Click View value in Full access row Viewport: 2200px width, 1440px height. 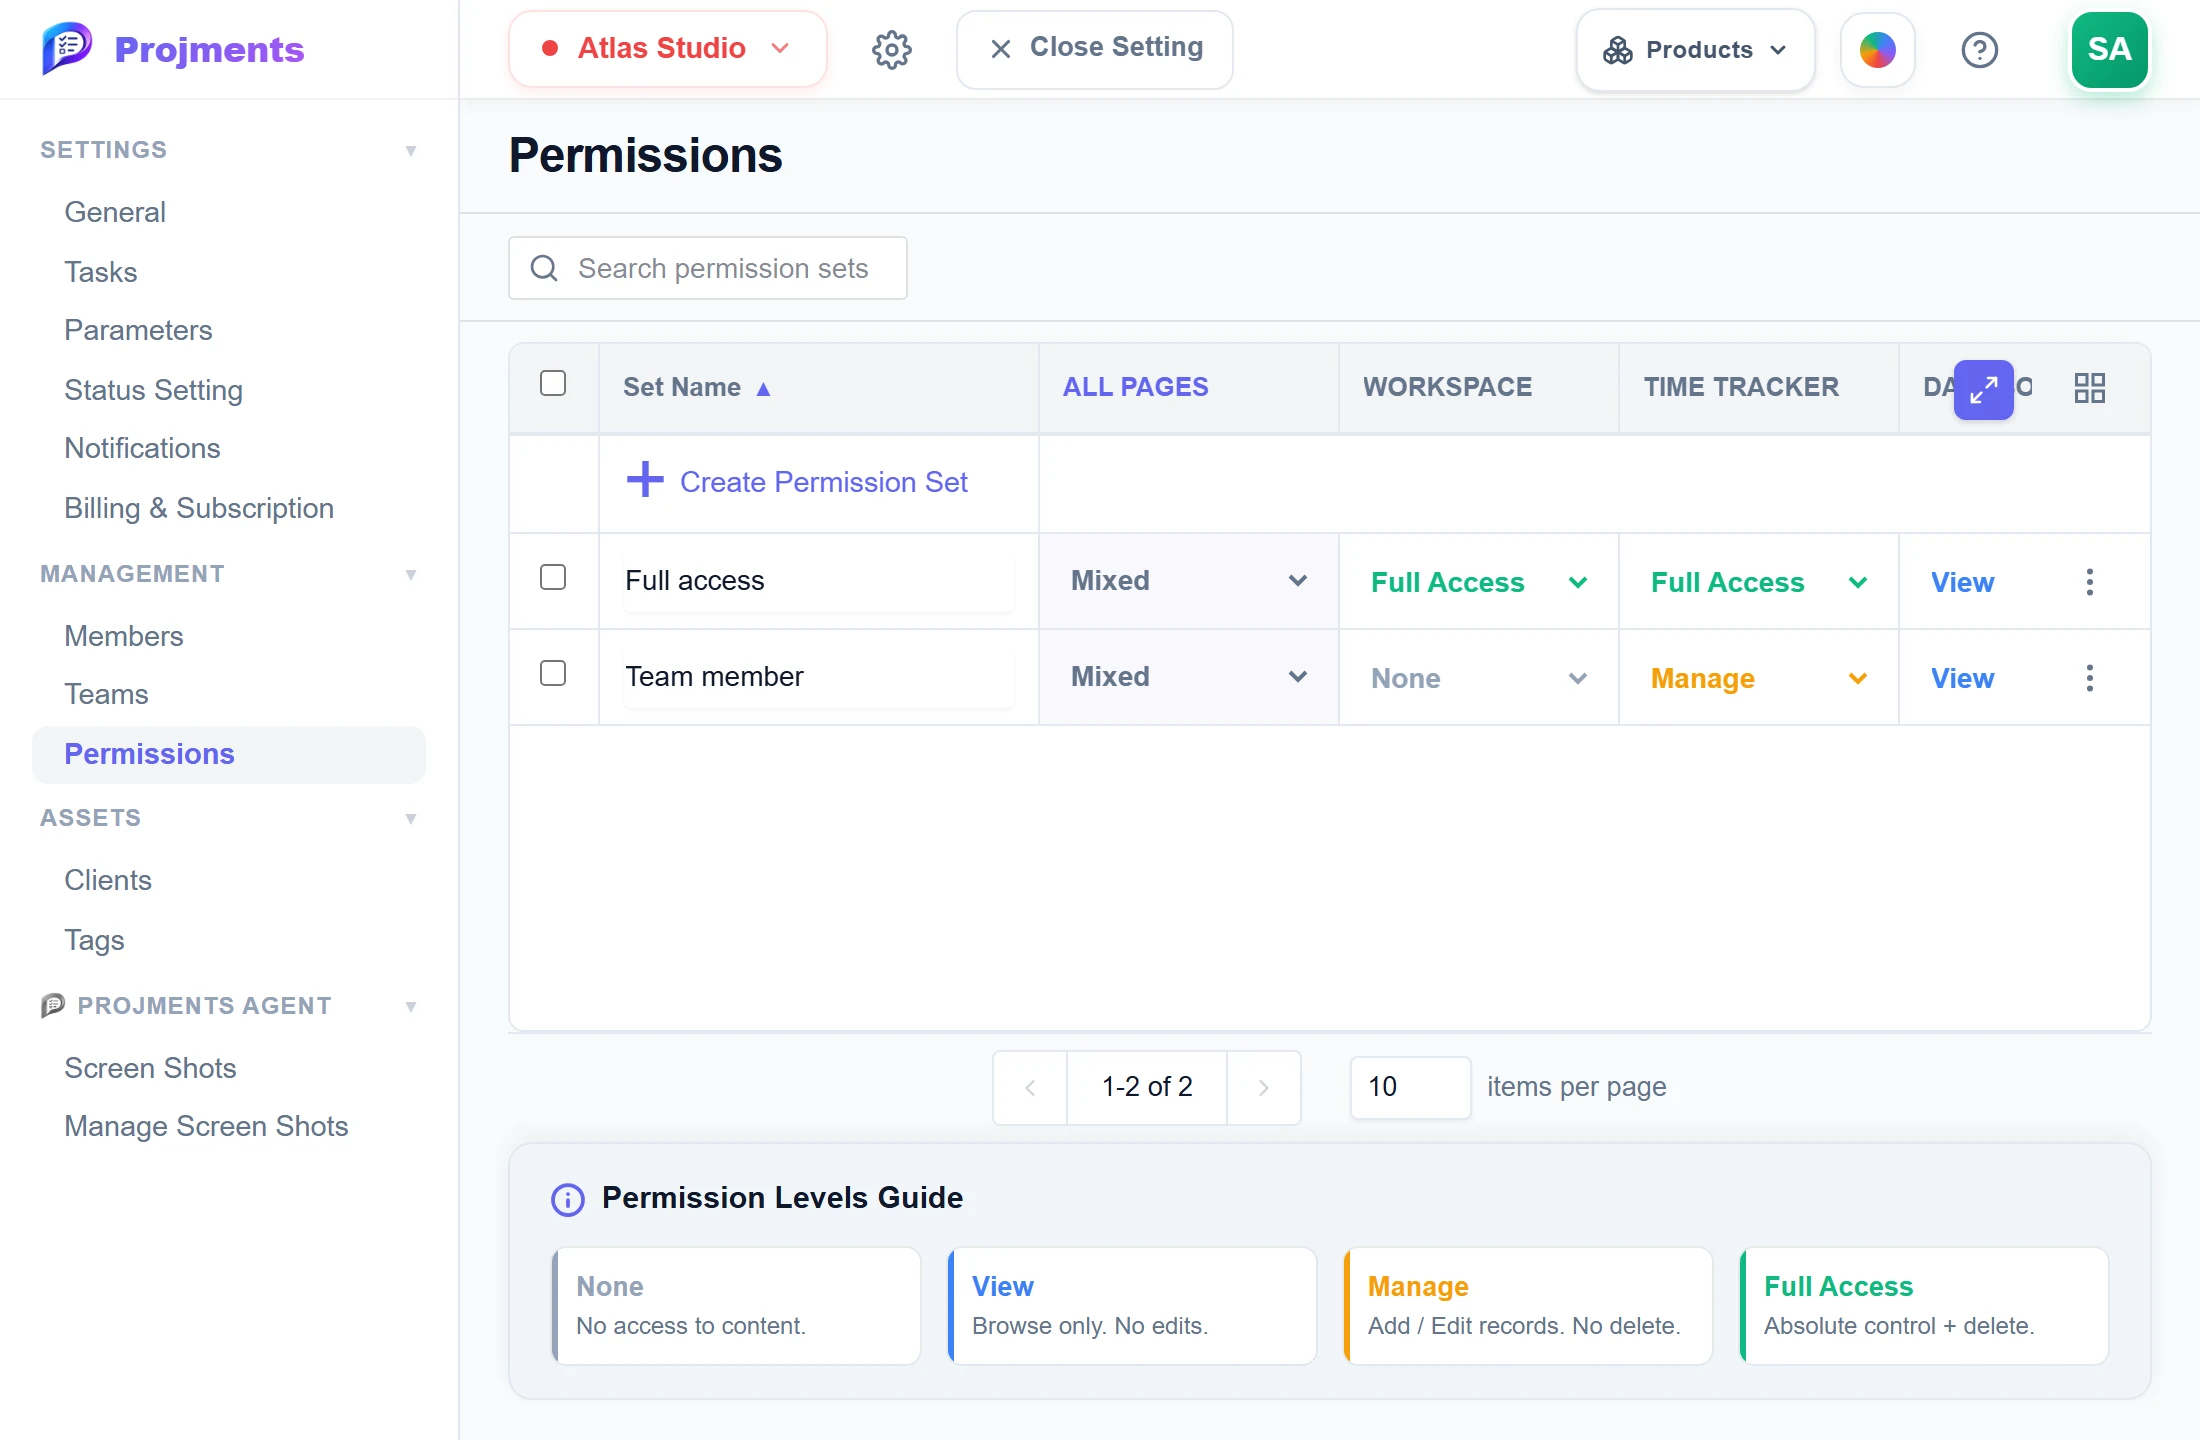[1962, 582]
